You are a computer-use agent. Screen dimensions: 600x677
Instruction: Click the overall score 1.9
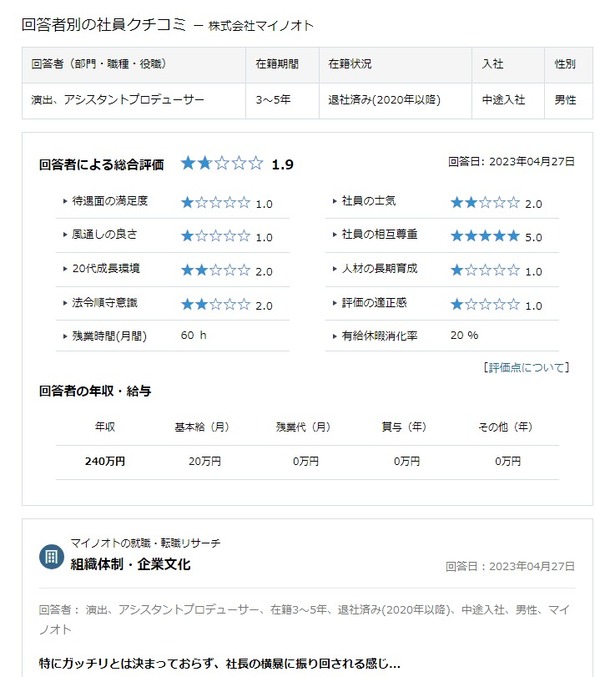(x=282, y=165)
